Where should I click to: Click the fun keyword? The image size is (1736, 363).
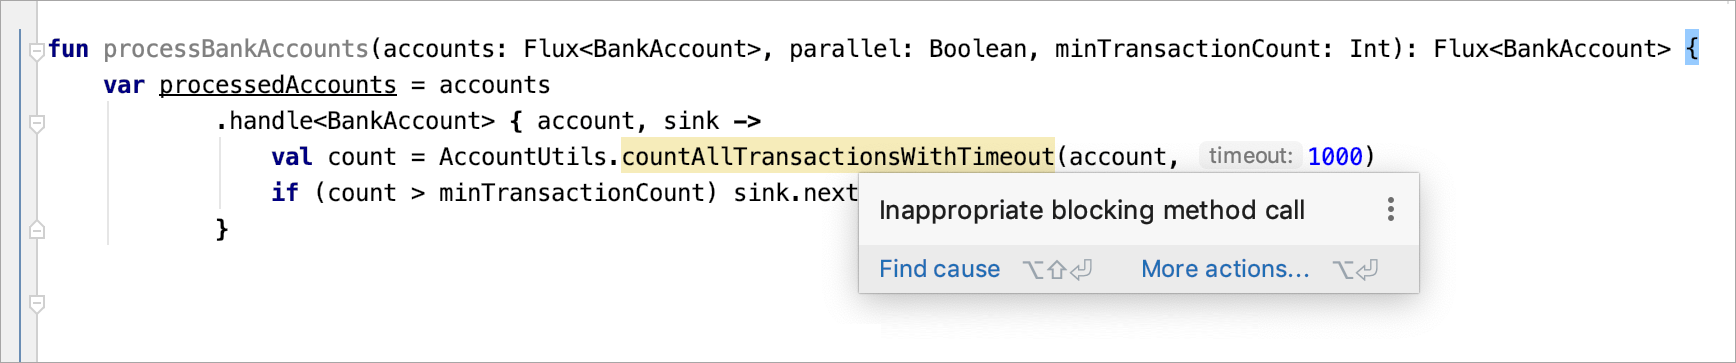point(68,49)
